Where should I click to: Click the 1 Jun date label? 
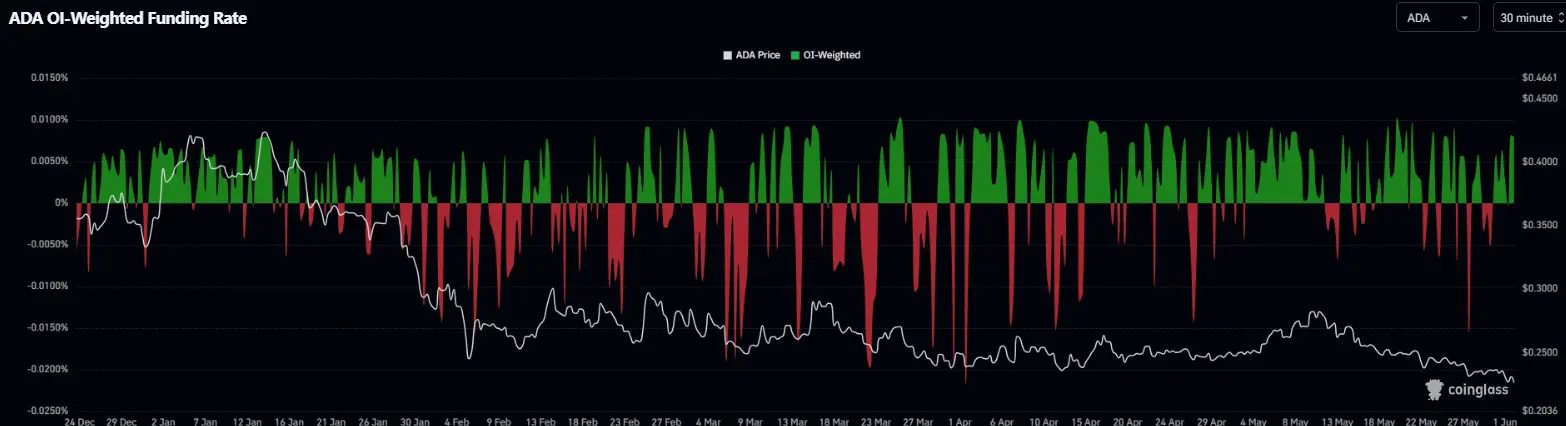[1504, 421]
